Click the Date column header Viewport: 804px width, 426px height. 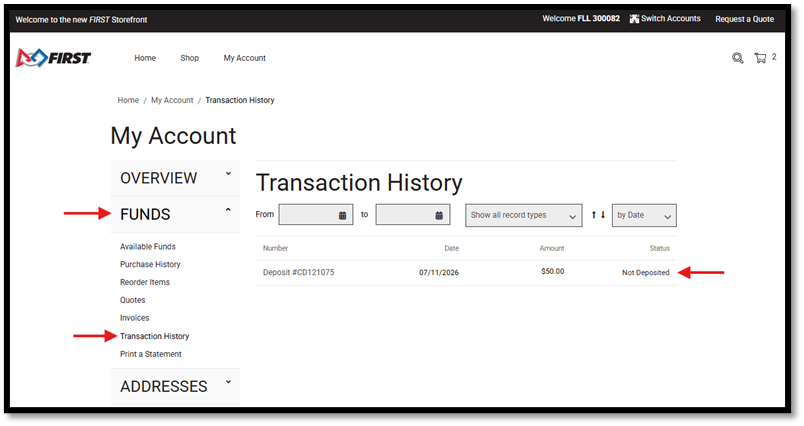tap(452, 248)
